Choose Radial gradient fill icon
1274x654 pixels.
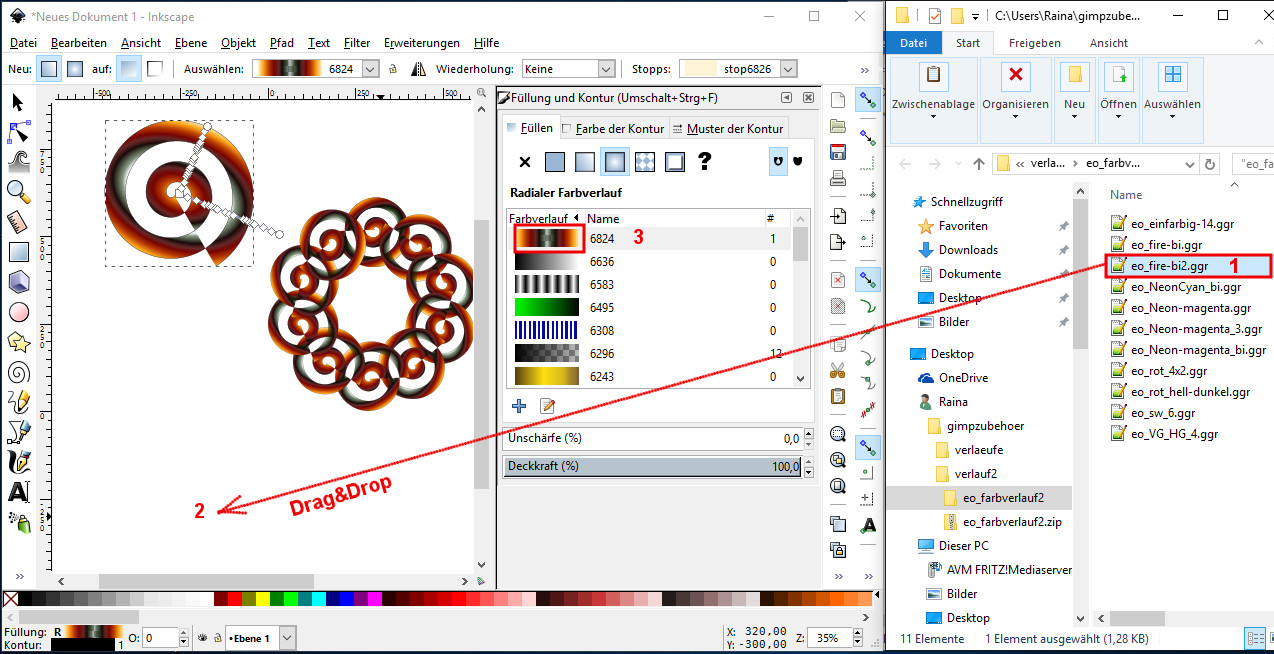(615, 161)
